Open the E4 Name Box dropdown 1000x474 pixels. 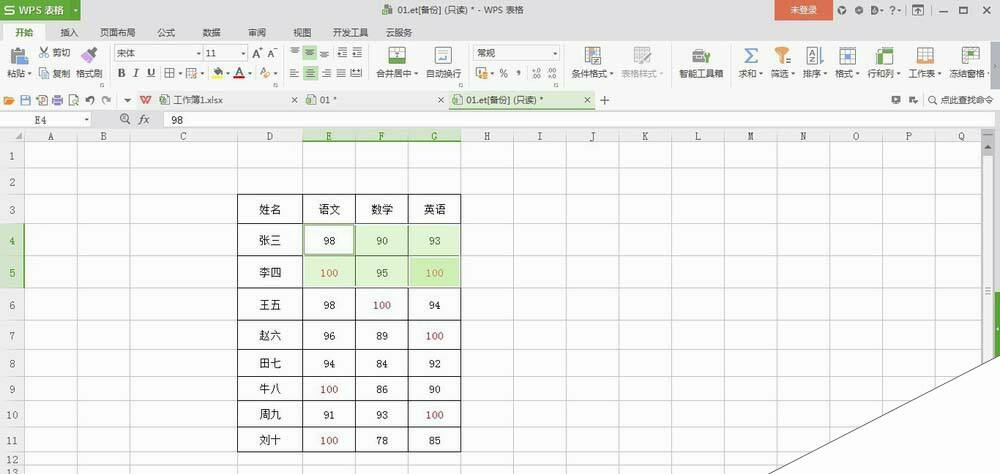click(x=87, y=119)
